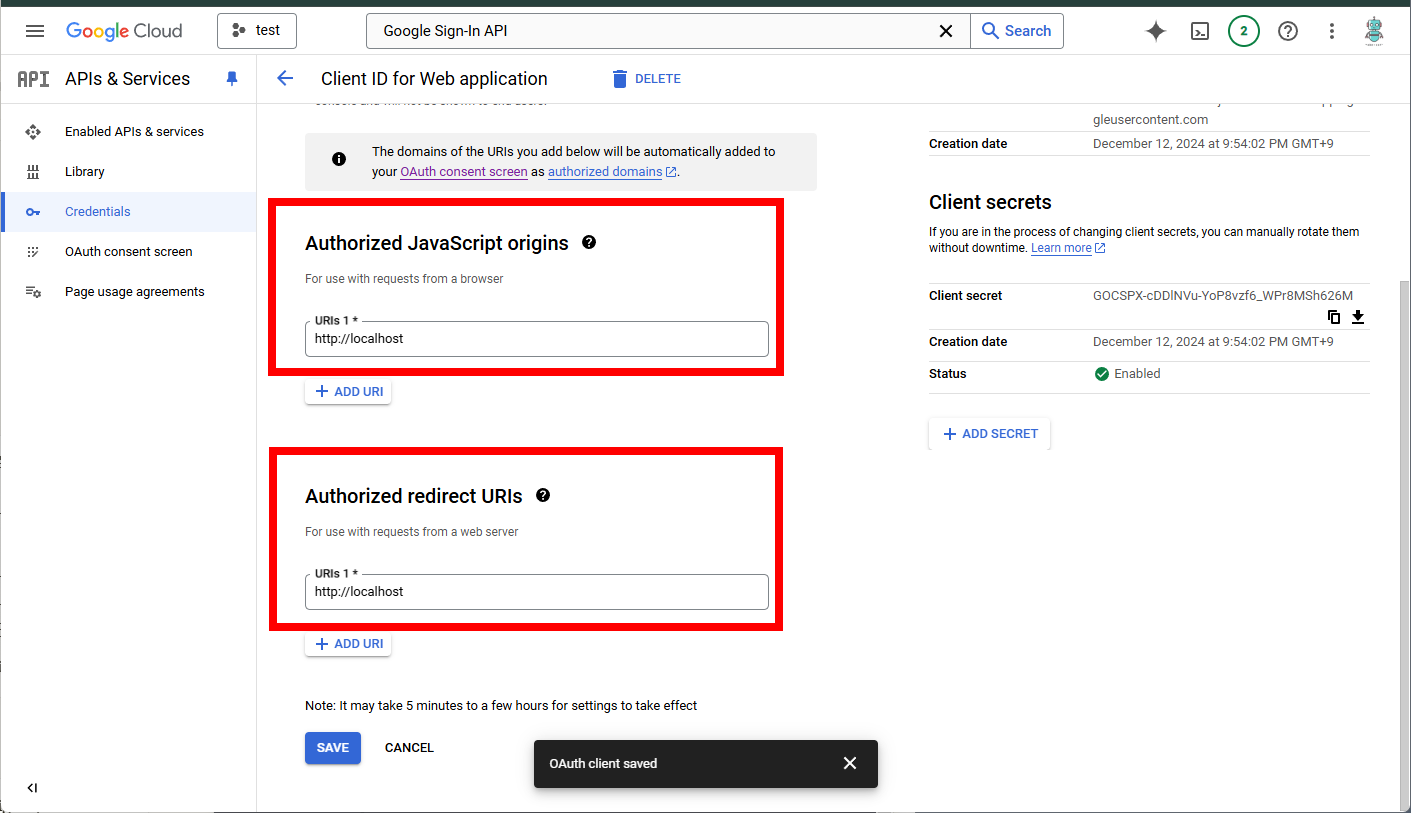Click the Google Cloud logo
Viewport: 1411px width, 813px height.
[124, 31]
